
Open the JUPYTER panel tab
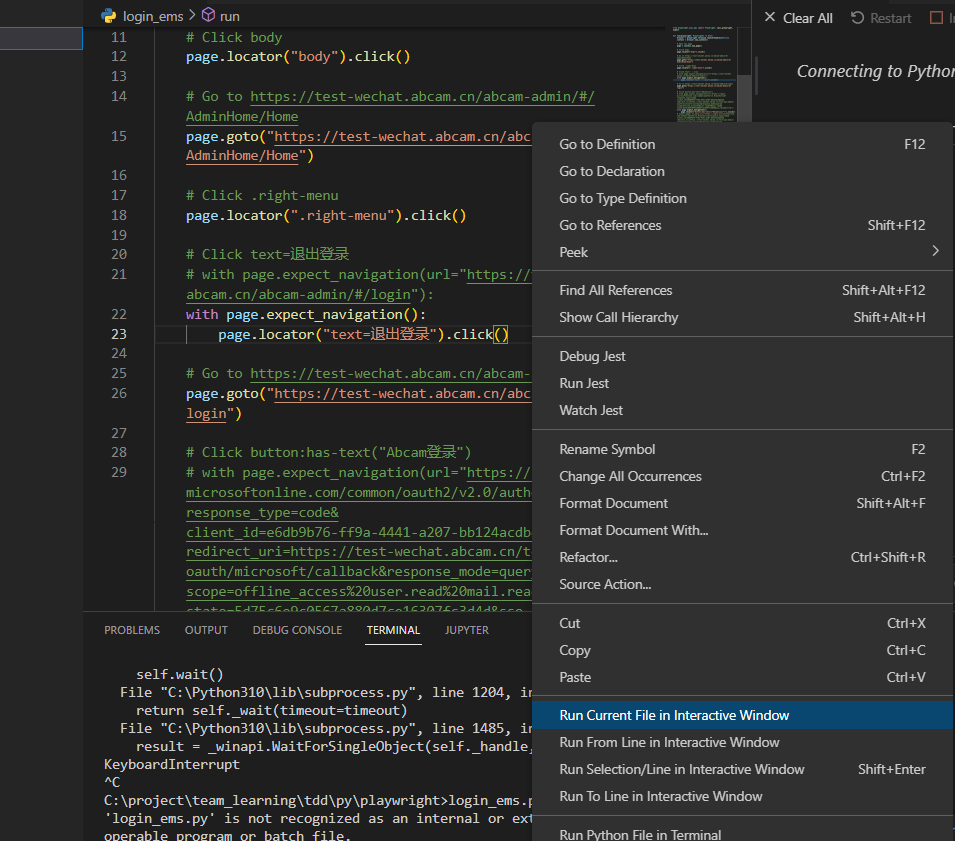click(466, 630)
